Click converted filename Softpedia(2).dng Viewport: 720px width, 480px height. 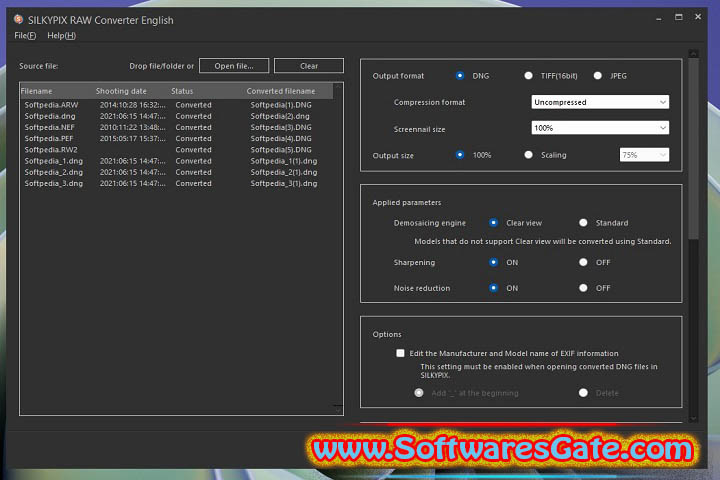click(x=280, y=116)
